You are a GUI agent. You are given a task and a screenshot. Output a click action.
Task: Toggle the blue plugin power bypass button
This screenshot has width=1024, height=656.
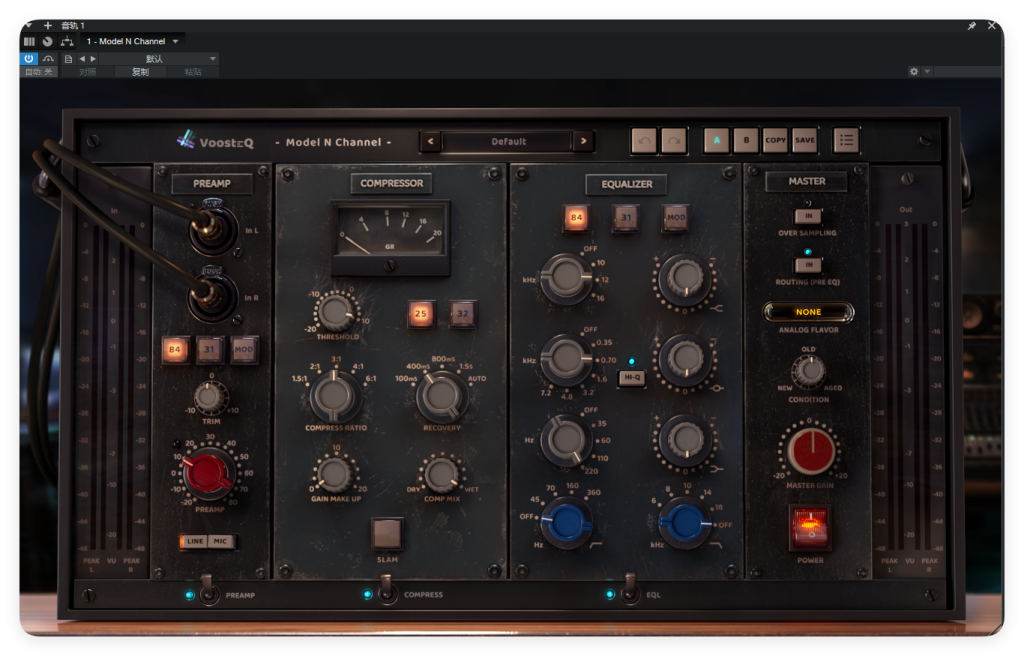(x=29, y=58)
